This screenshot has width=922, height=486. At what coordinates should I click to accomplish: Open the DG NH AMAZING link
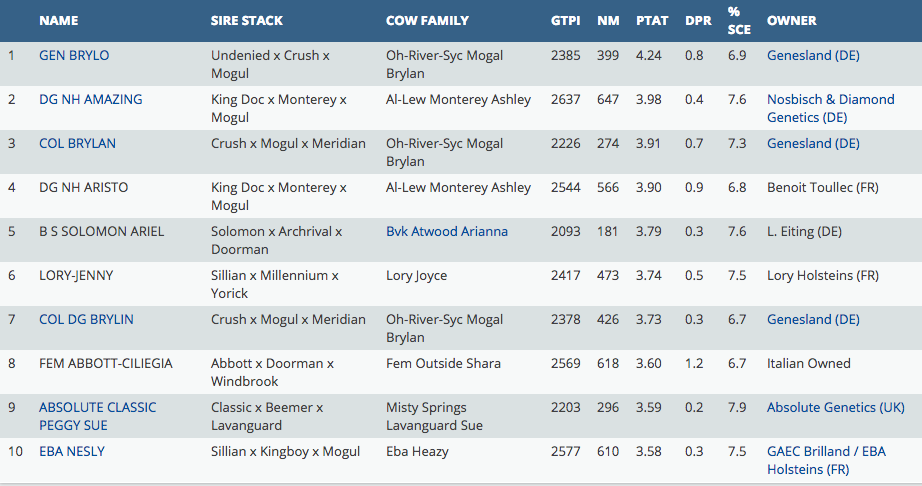[x=90, y=100]
